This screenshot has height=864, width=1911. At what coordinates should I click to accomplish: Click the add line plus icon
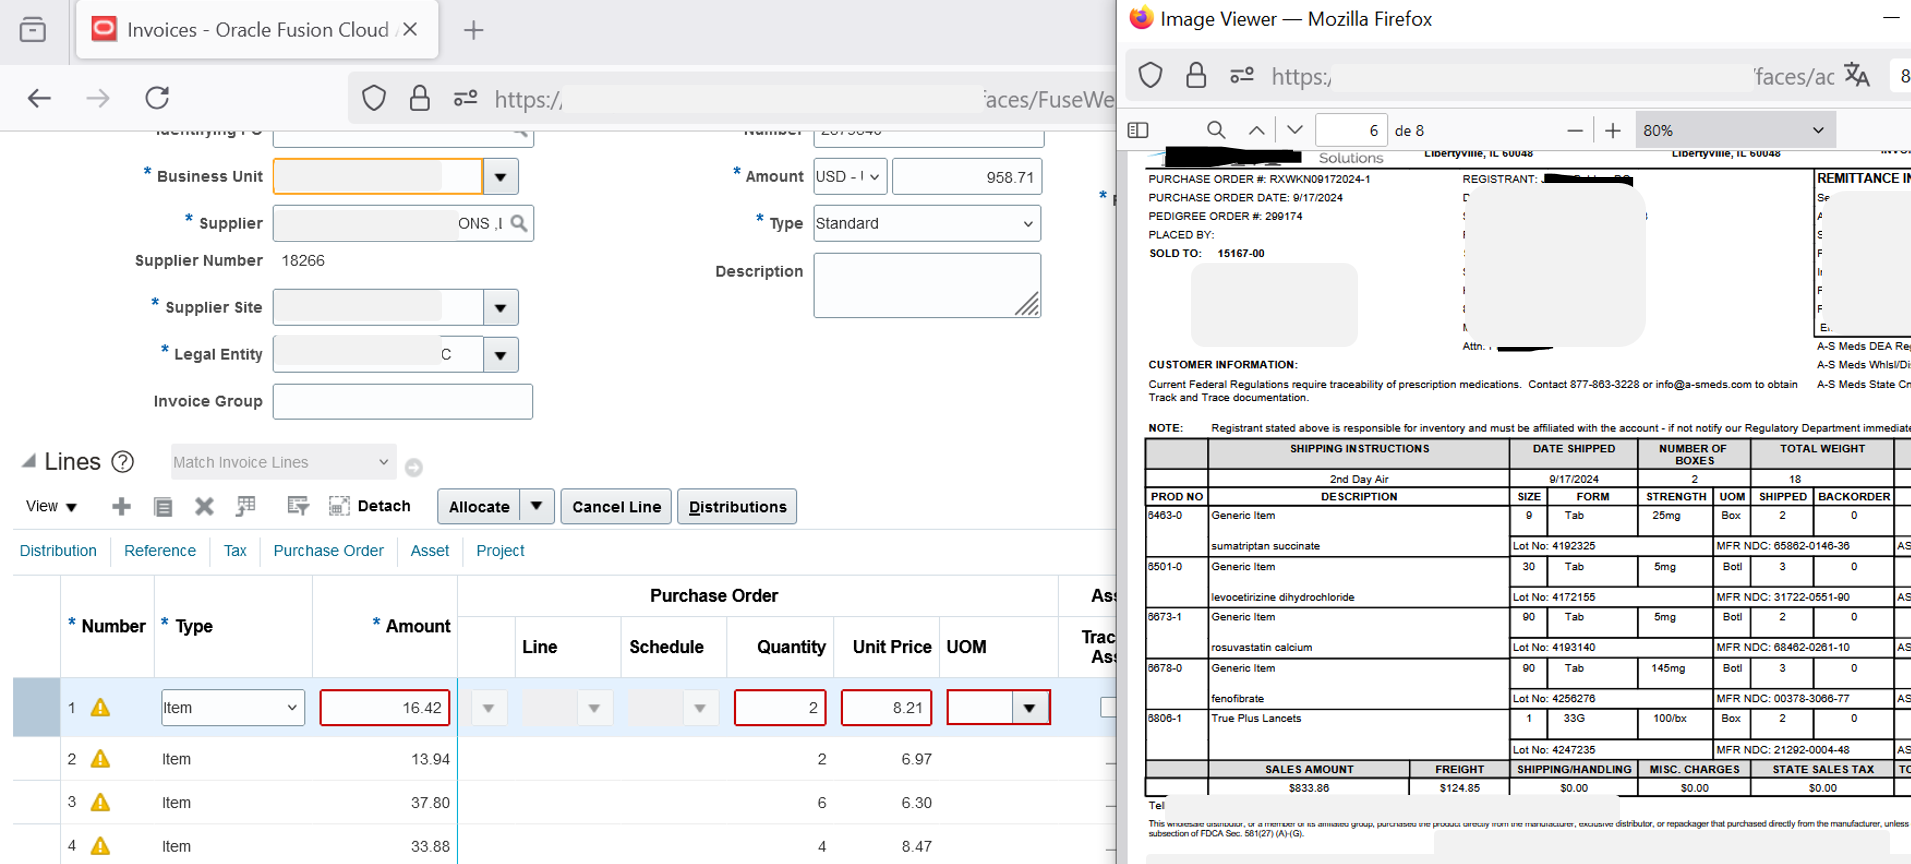tap(121, 507)
